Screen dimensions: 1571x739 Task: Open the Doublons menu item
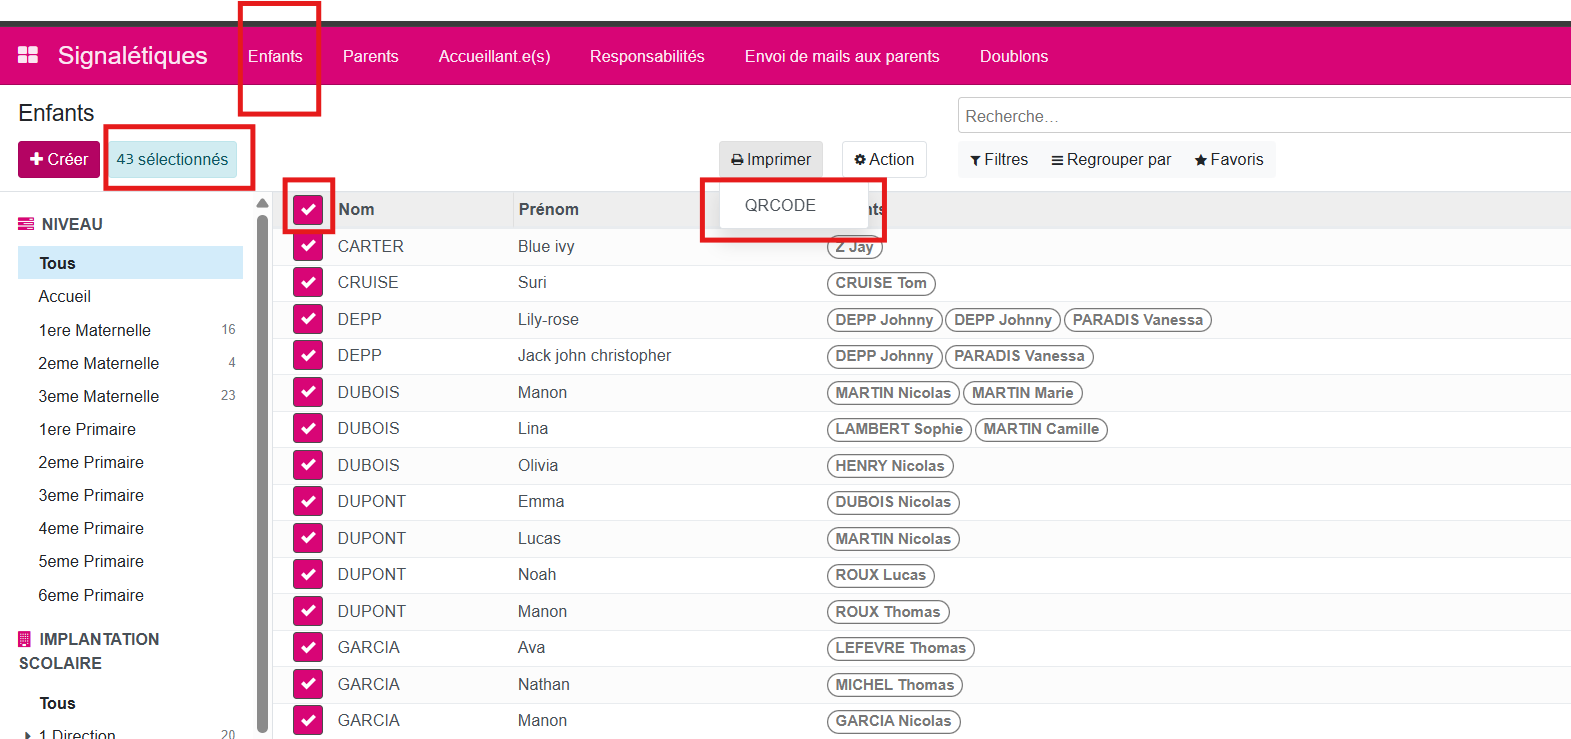[x=1013, y=56]
